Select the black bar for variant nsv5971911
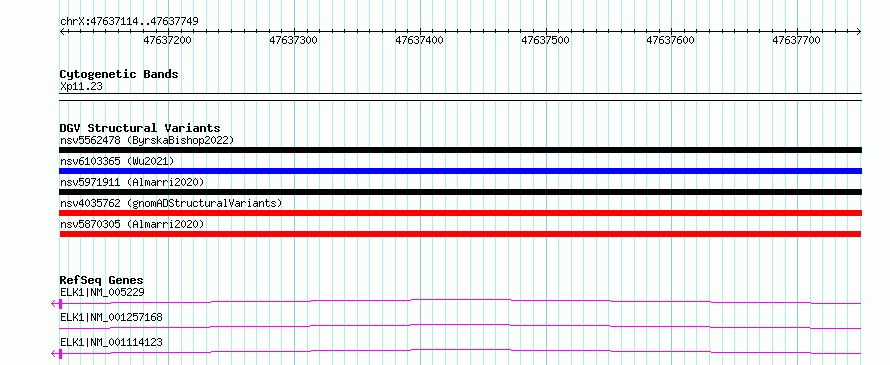 461,192
